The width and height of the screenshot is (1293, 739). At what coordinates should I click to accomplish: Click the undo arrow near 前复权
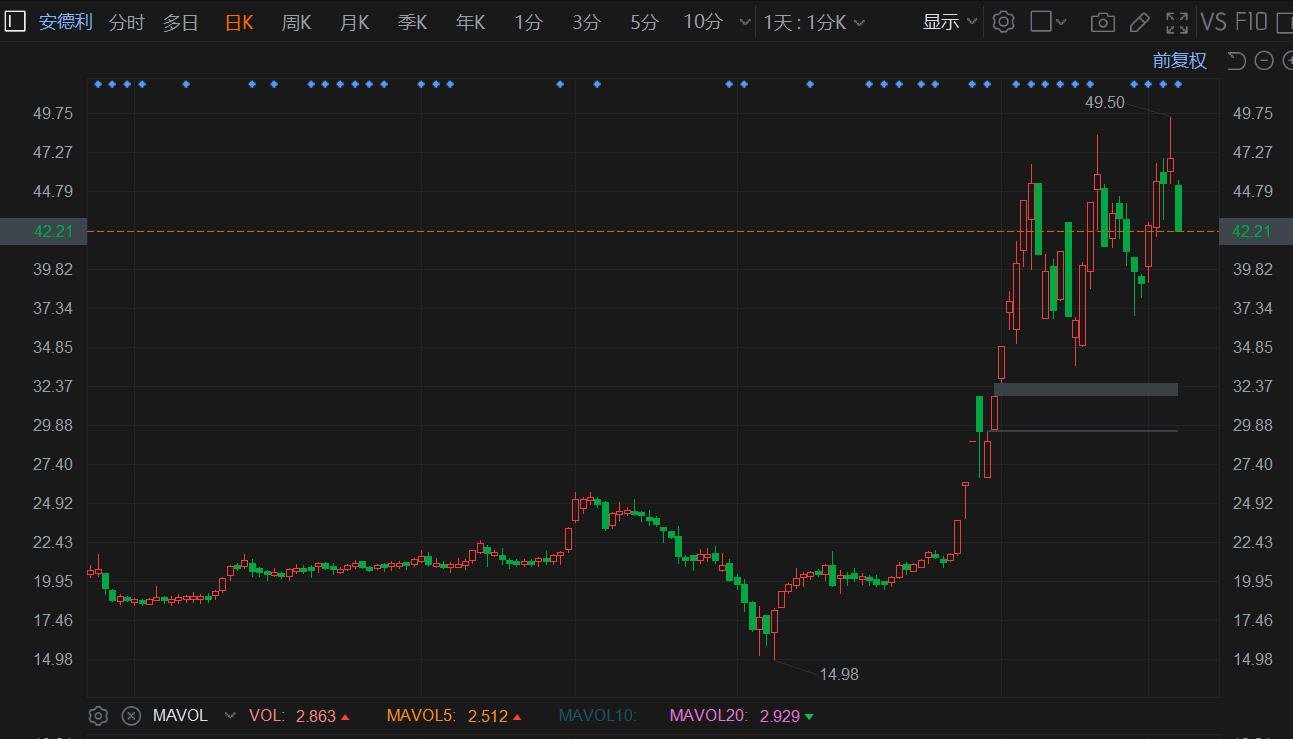(1236, 61)
